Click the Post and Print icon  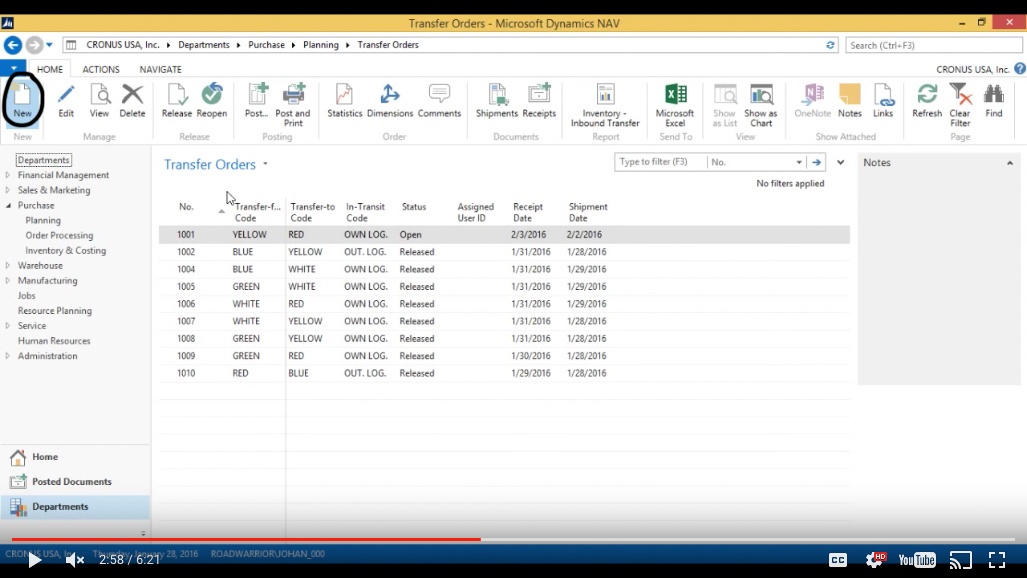click(293, 94)
